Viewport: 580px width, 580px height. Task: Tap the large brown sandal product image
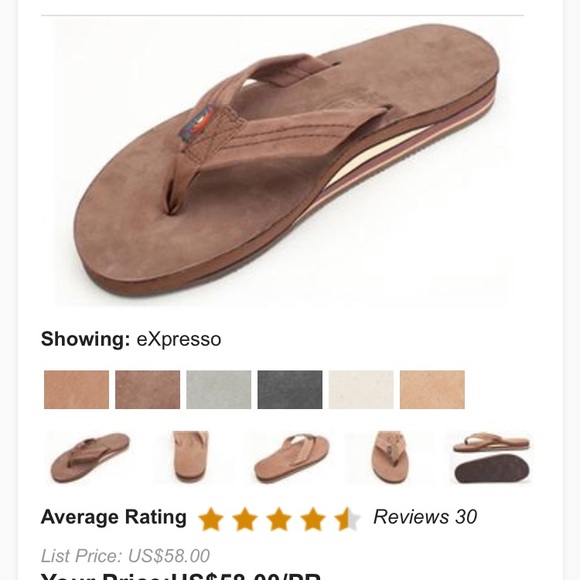click(282, 163)
